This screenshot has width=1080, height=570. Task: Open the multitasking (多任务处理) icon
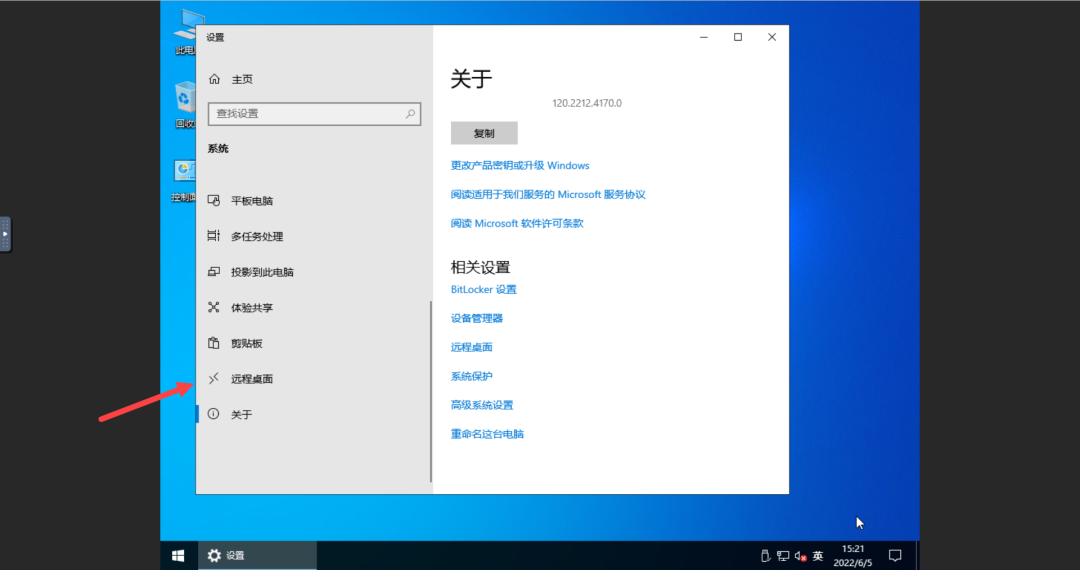(214, 236)
